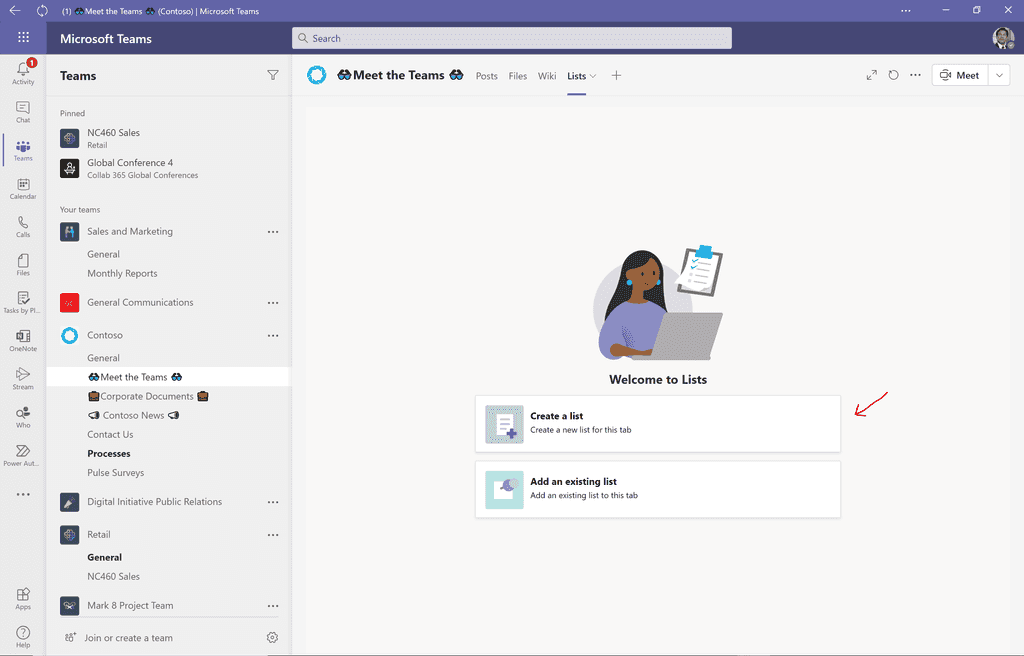Open the Stream app
Image resolution: width=1024 pixels, height=656 pixels.
click(x=23, y=379)
